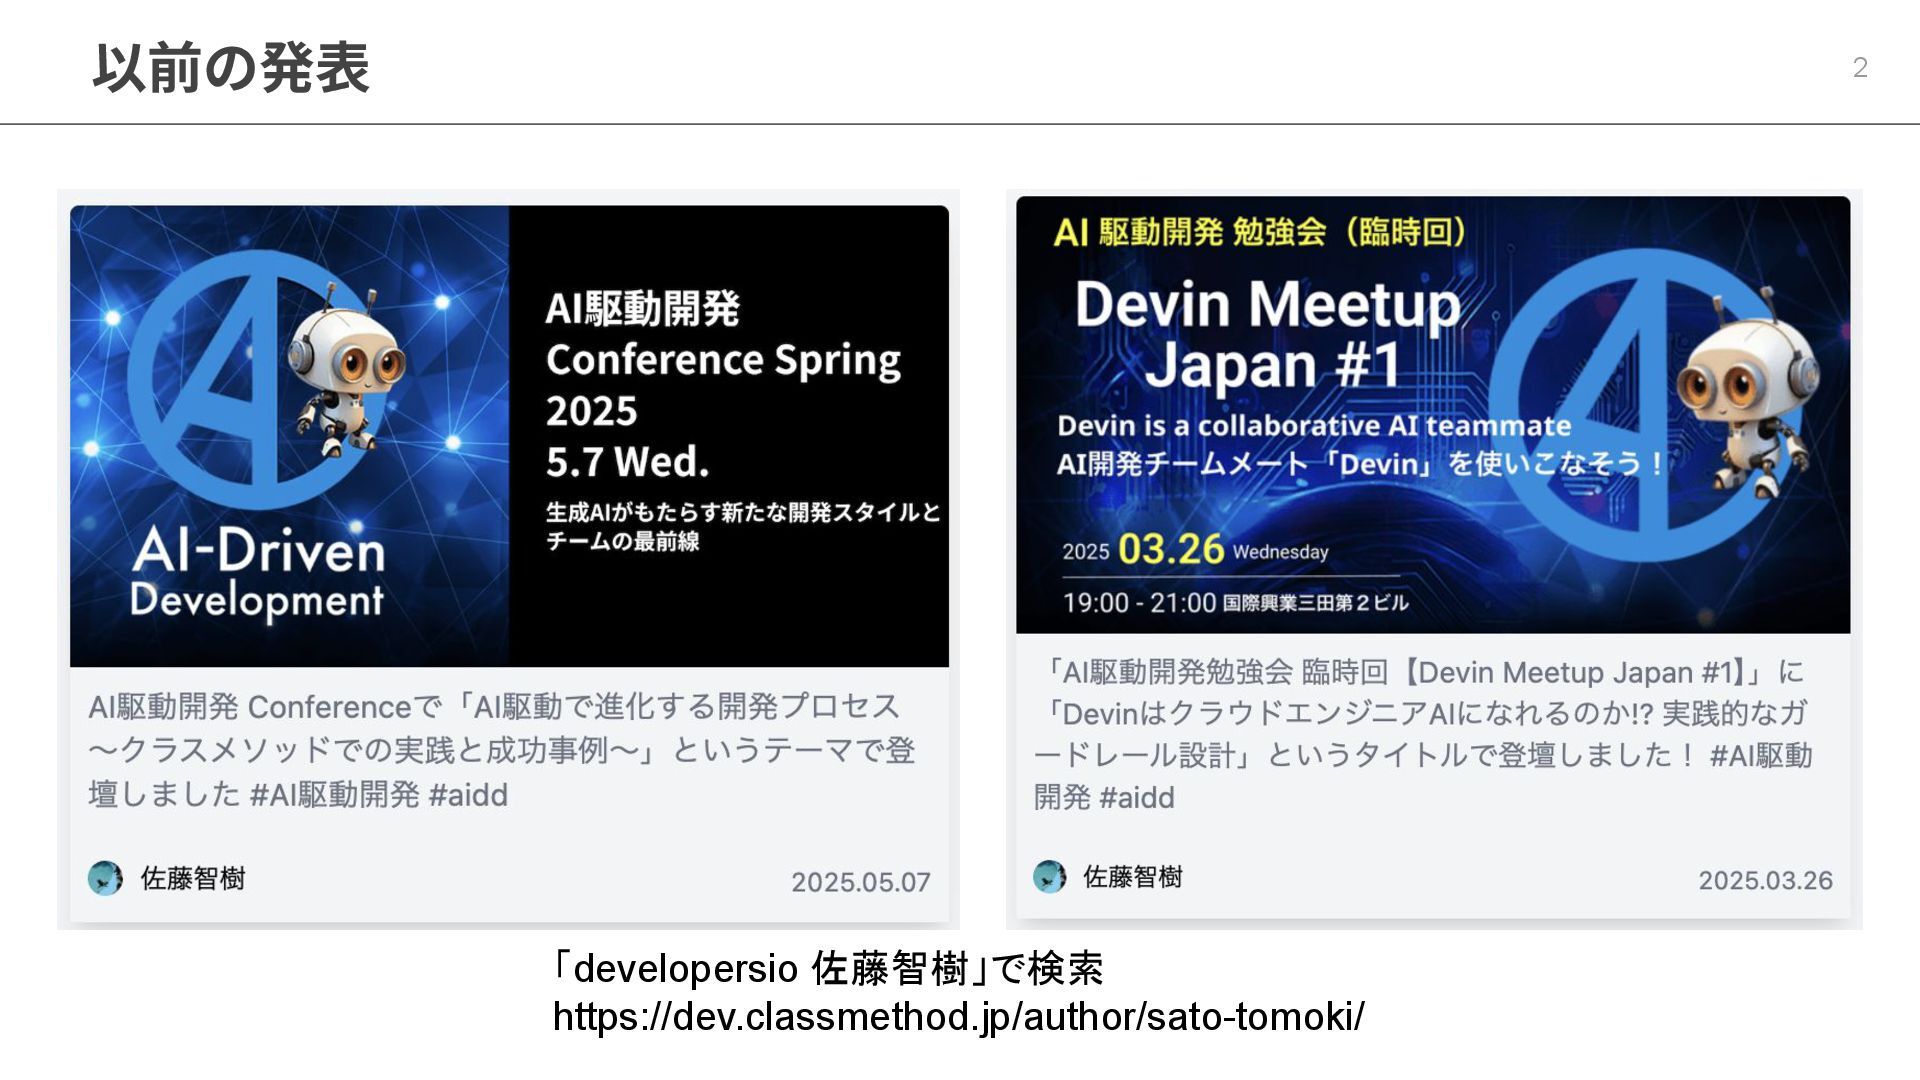Click author name 佐藤智樹 on left card
Image resolution: width=1920 pixels, height=1080 pixels.
(x=193, y=878)
